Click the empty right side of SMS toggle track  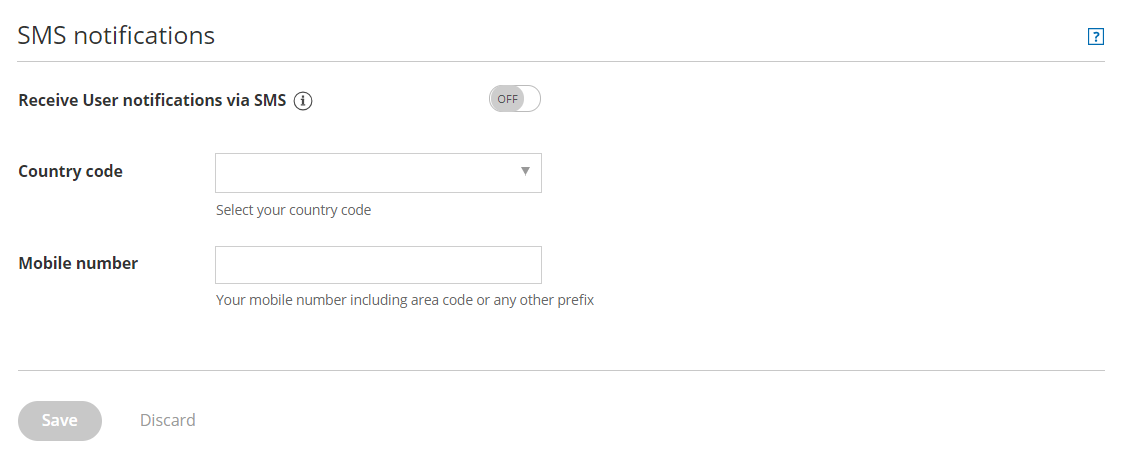point(531,99)
